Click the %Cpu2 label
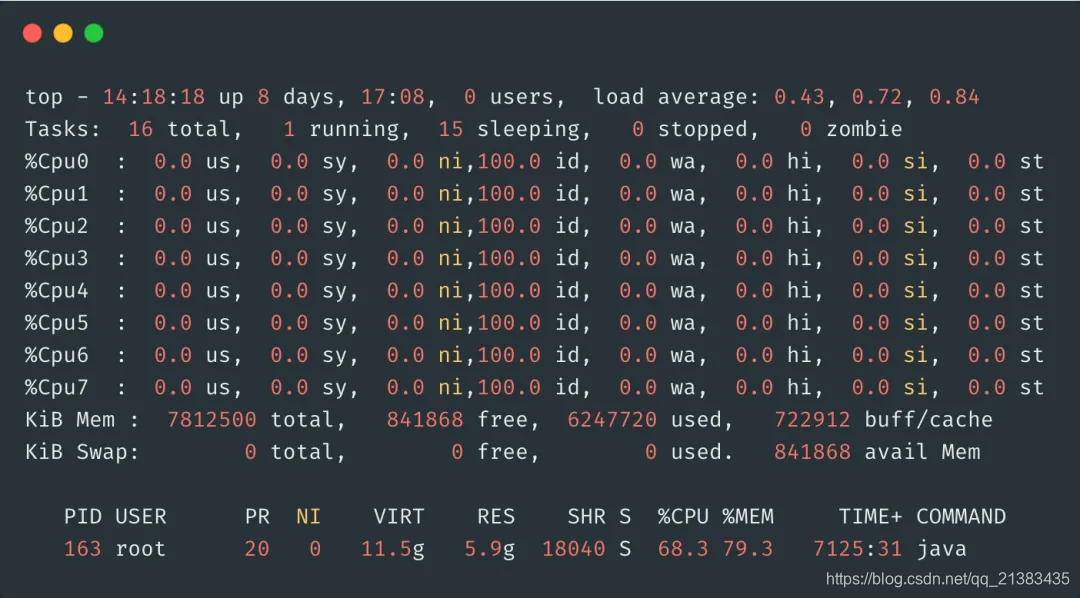The height and width of the screenshot is (598, 1080). coord(57,226)
